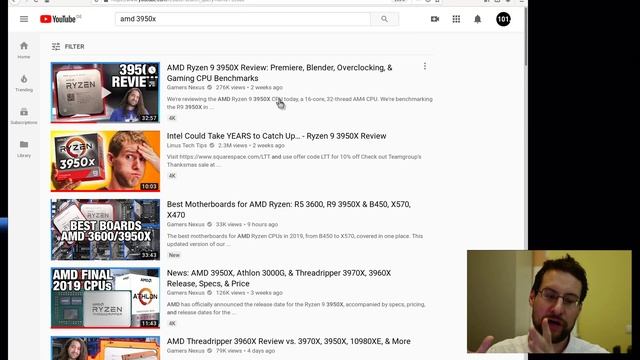Screen dimensions: 640x360
Task: Open the Linus 3950X thumbnail
Action: [105, 161]
